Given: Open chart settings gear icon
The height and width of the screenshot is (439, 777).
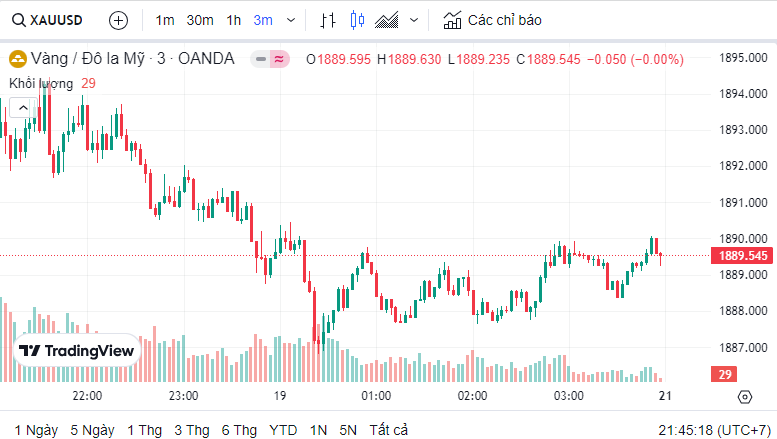Looking at the screenshot, I should click(x=744, y=397).
